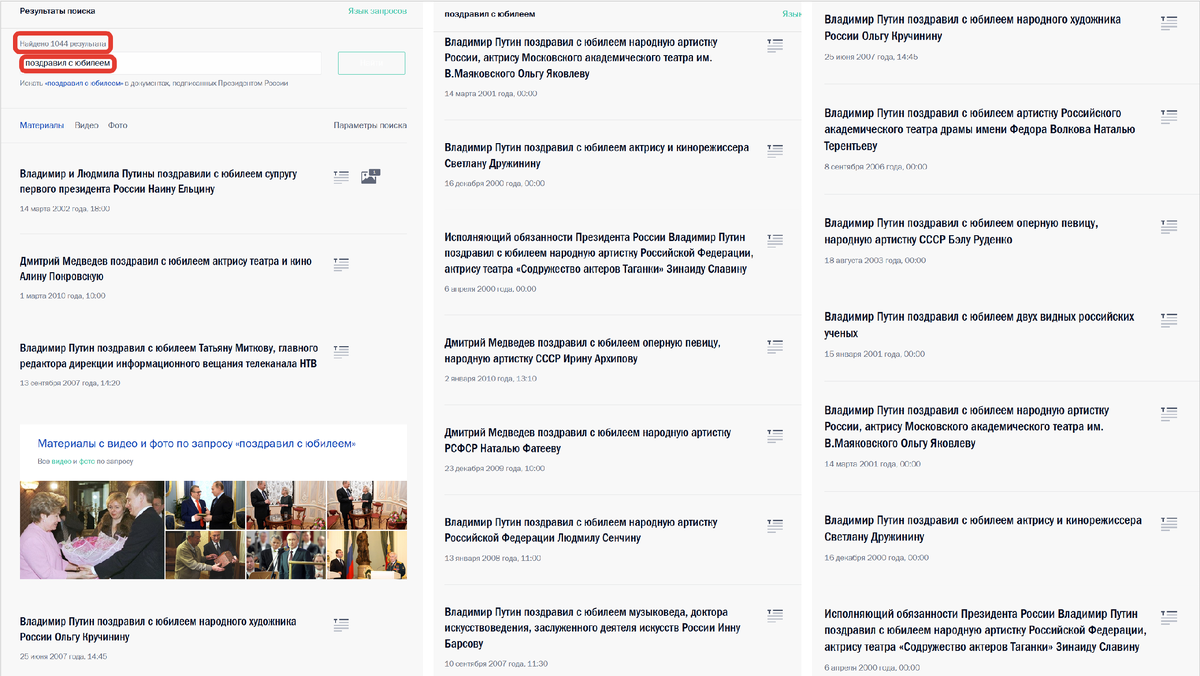Viewport: 1200px width, 676px height.
Task: Open text summary icon for Наина Ельцина result
Action: click(x=341, y=176)
